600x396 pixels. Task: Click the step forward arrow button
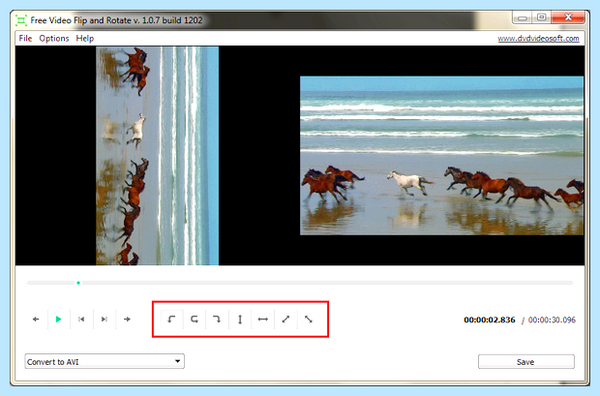[127, 319]
